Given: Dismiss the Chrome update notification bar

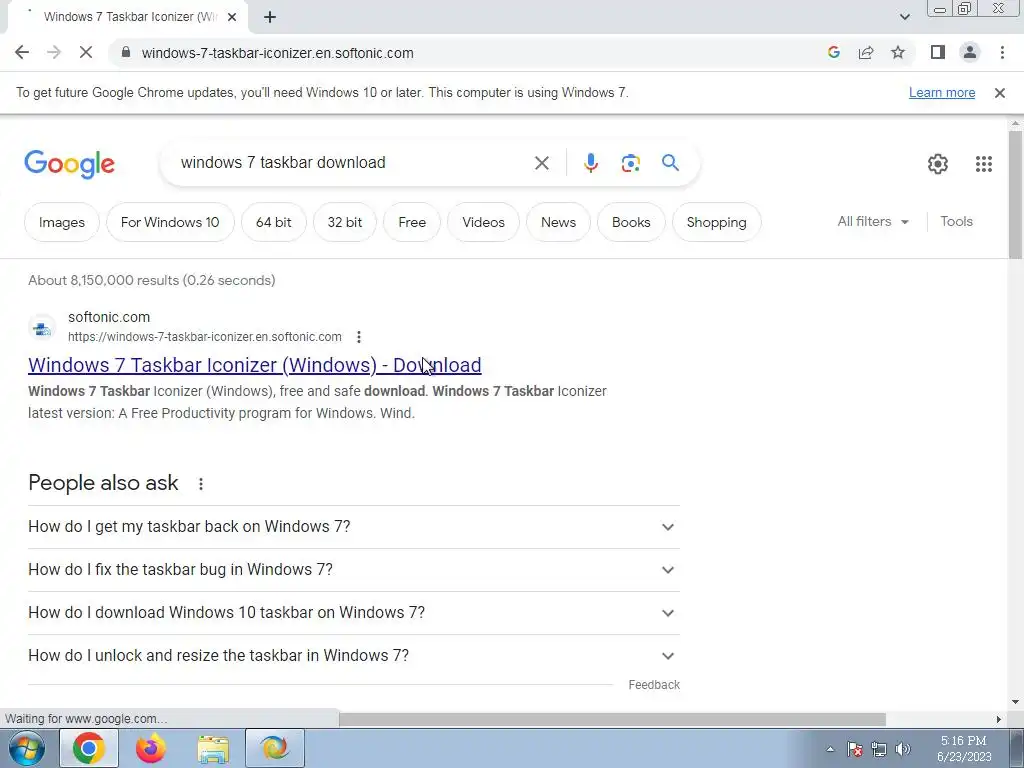Looking at the screenshot, I should coord(1000,93).
